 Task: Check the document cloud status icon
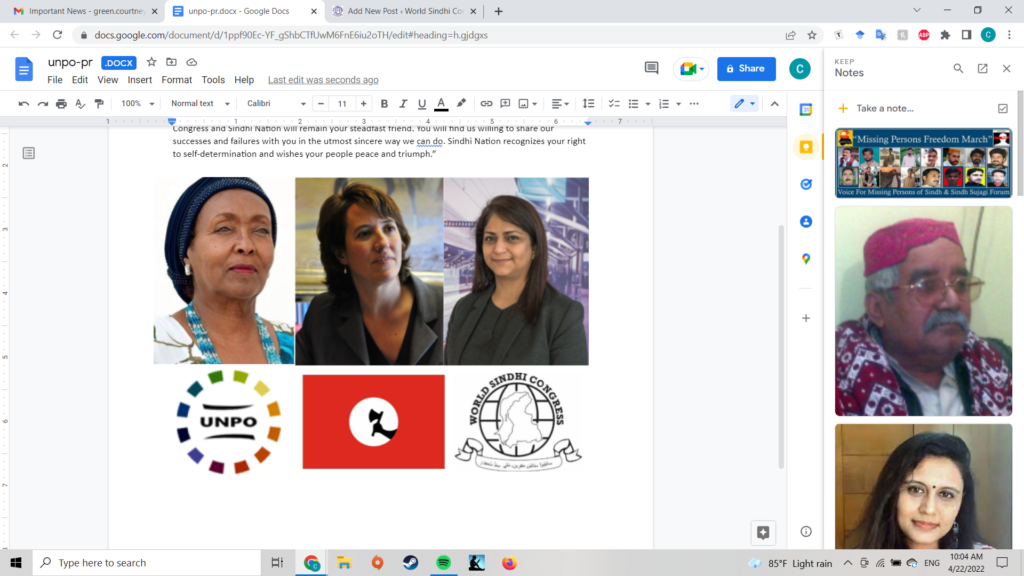pyautogui.click(x=191, y=62)
